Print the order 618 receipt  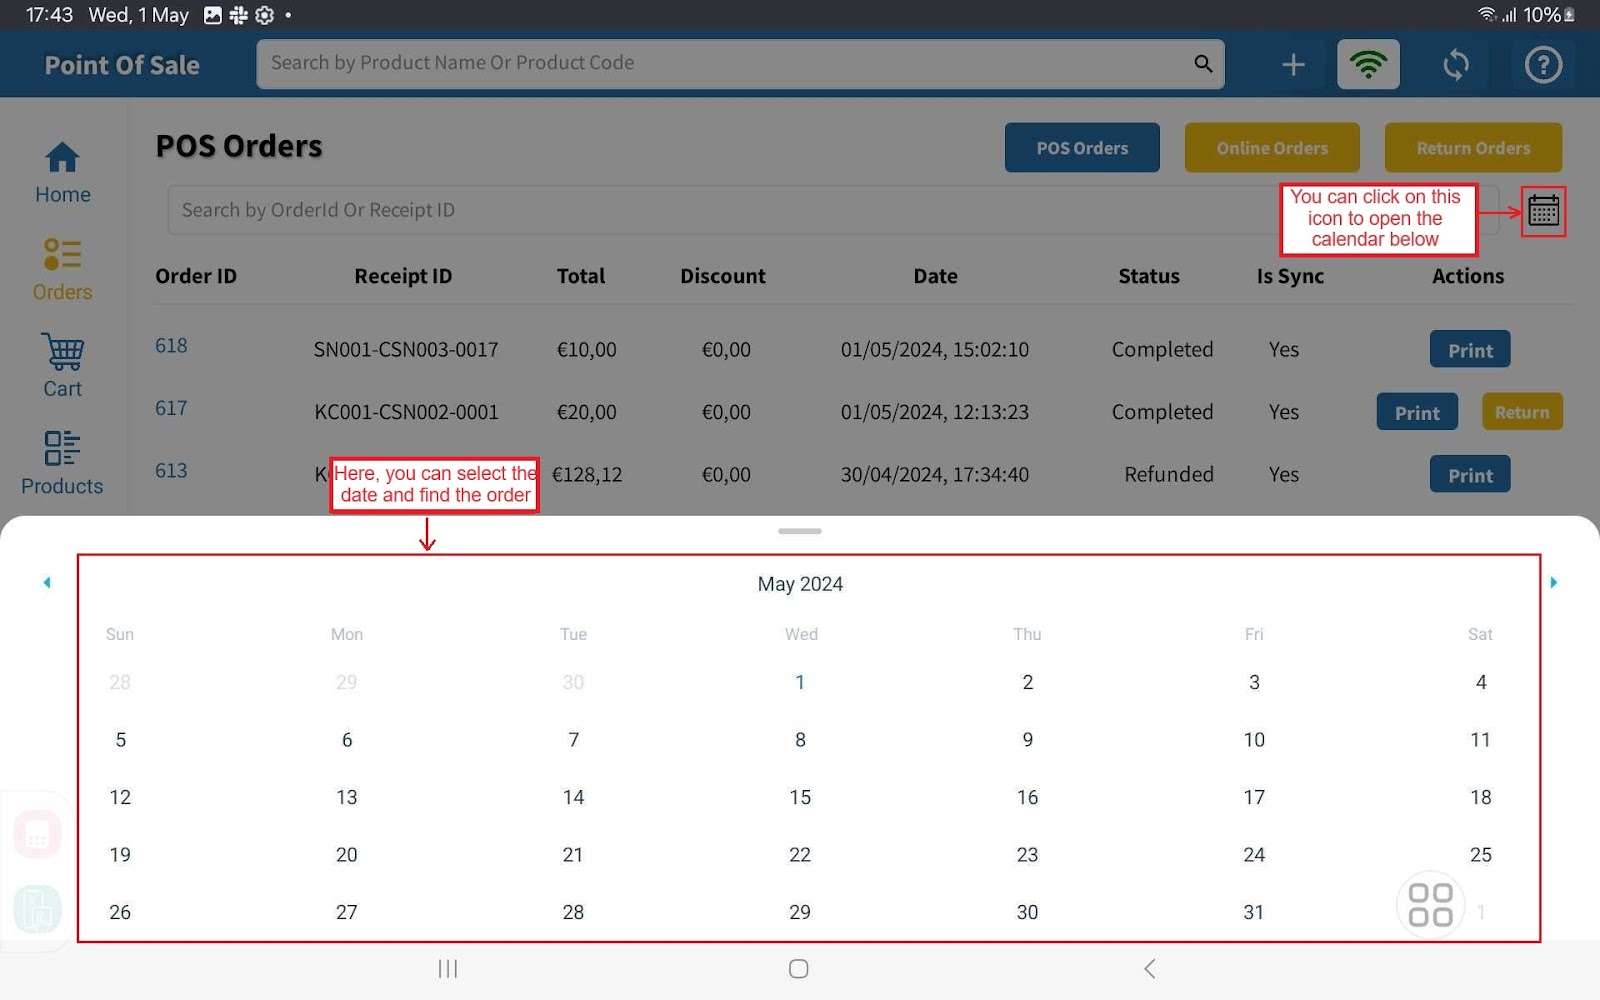pyautogui.click(x=1469, y=350)
